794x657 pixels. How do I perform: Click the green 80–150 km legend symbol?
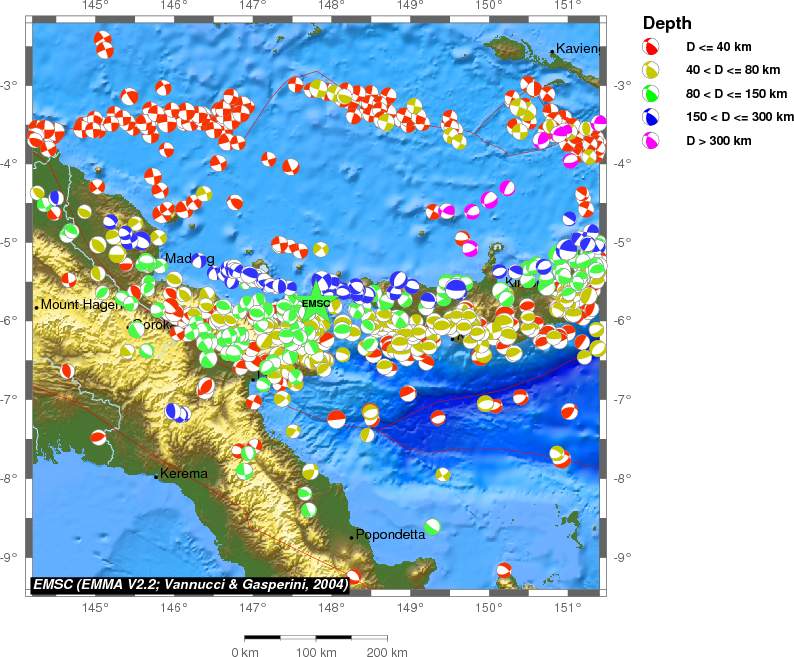click(650, 94)
